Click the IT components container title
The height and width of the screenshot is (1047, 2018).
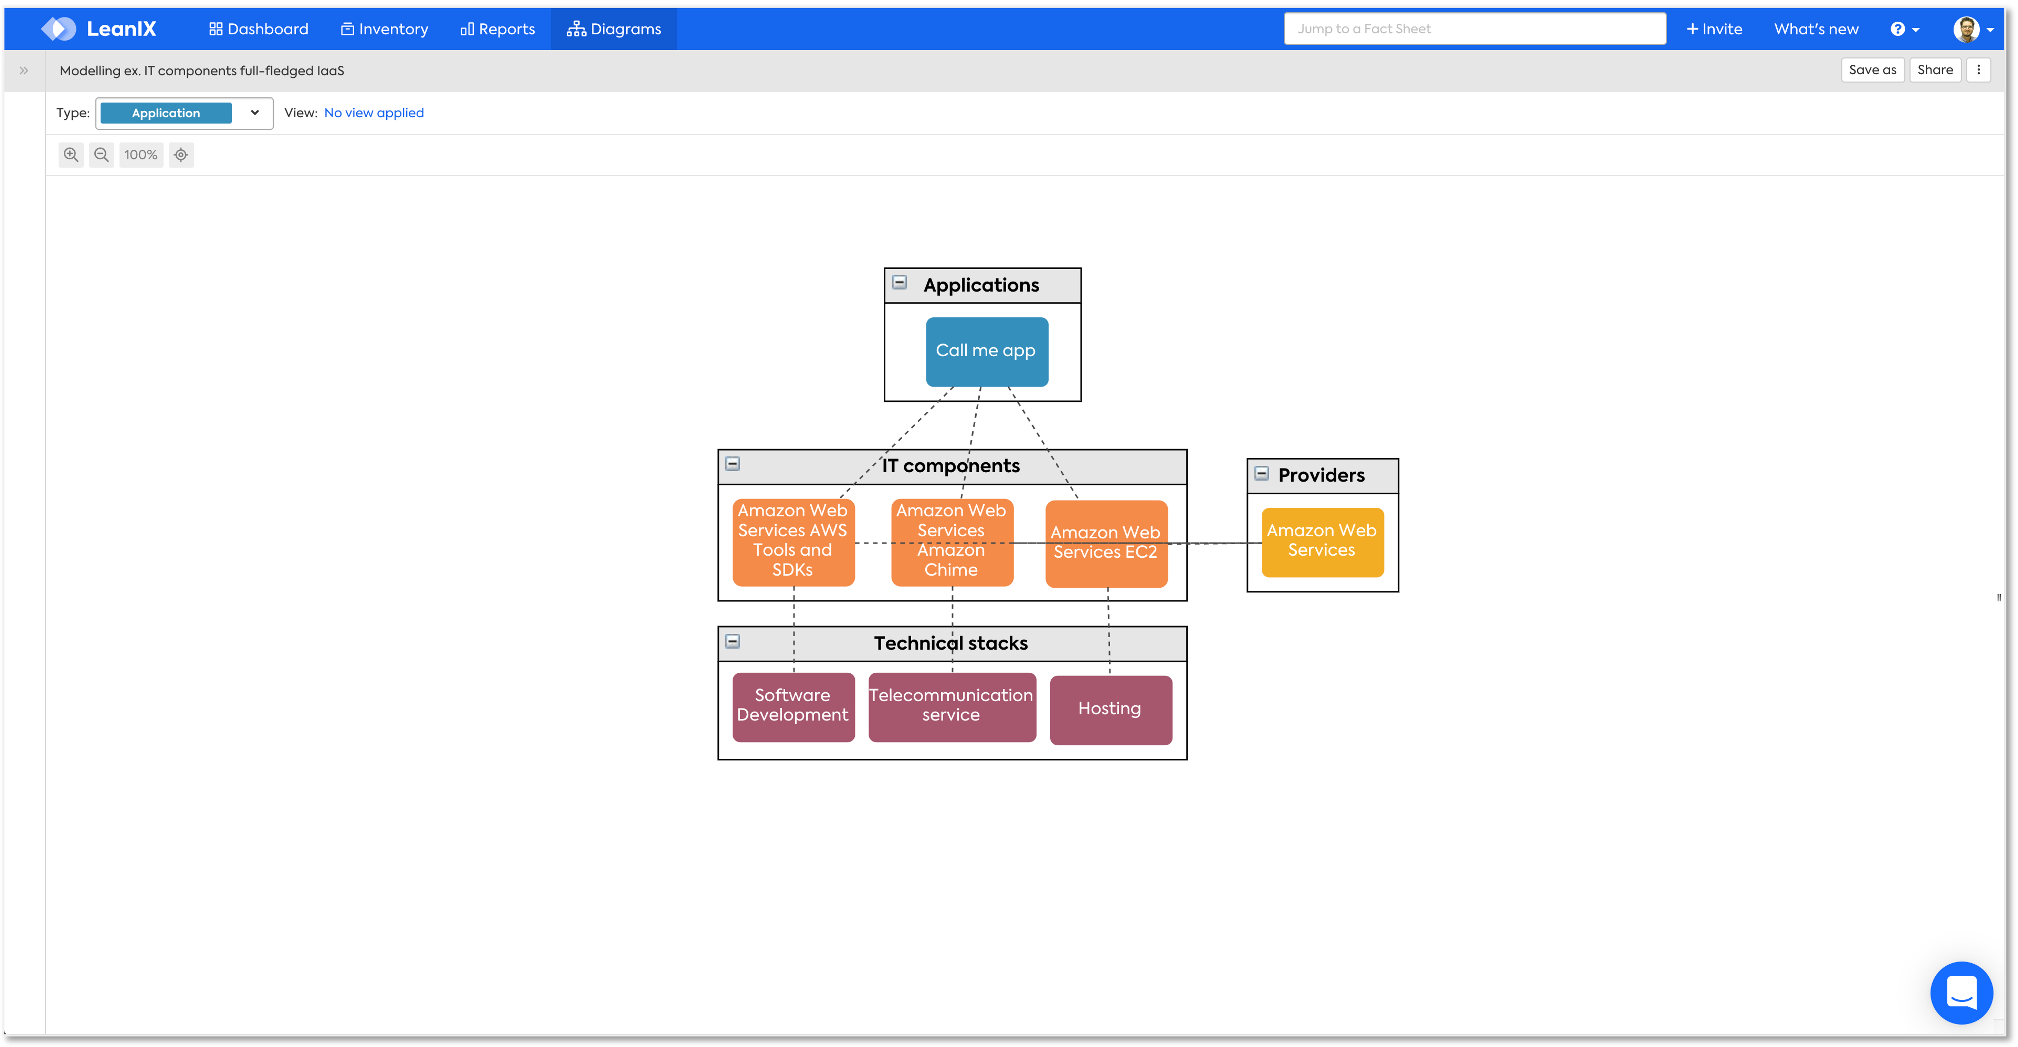click(951, 466)
